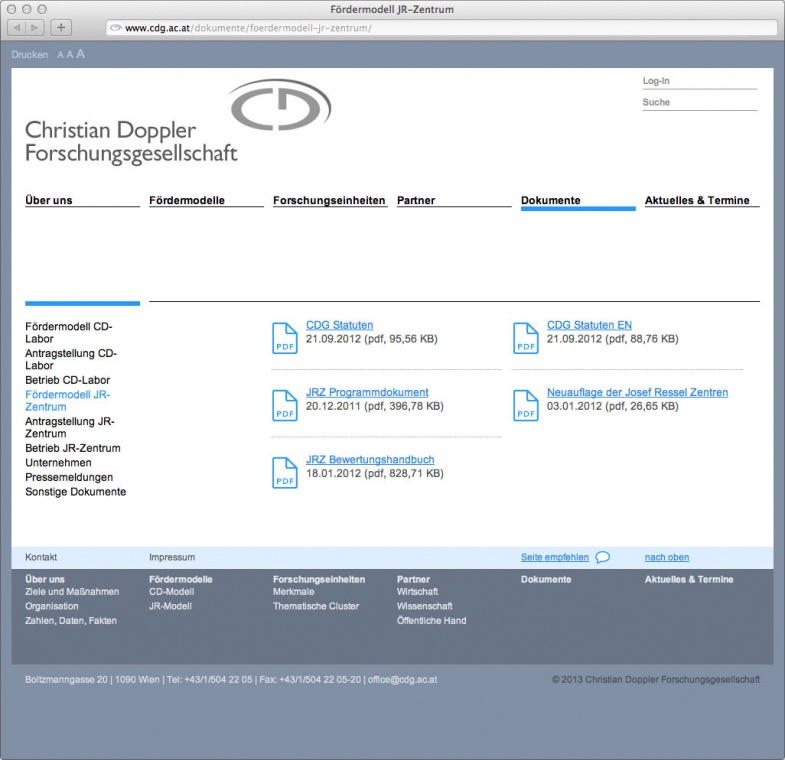Click the PDF icon for CDG Statuten EN
This screenshot has height=760, width=785.
[x=526, y=338]
